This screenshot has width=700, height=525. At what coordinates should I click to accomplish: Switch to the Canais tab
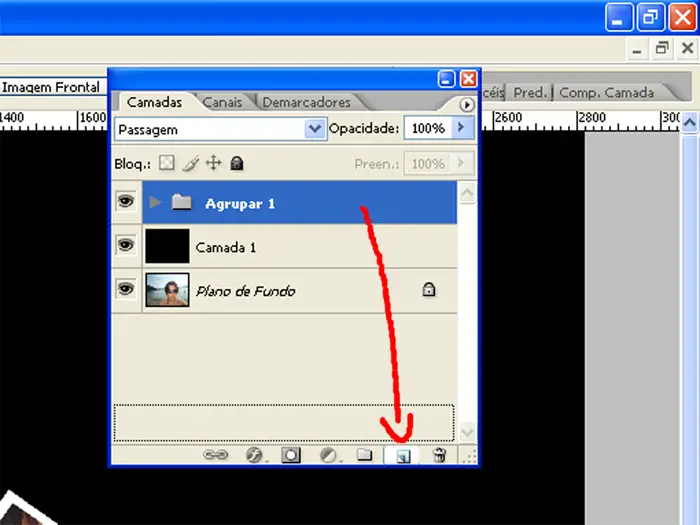pos(222,102)
